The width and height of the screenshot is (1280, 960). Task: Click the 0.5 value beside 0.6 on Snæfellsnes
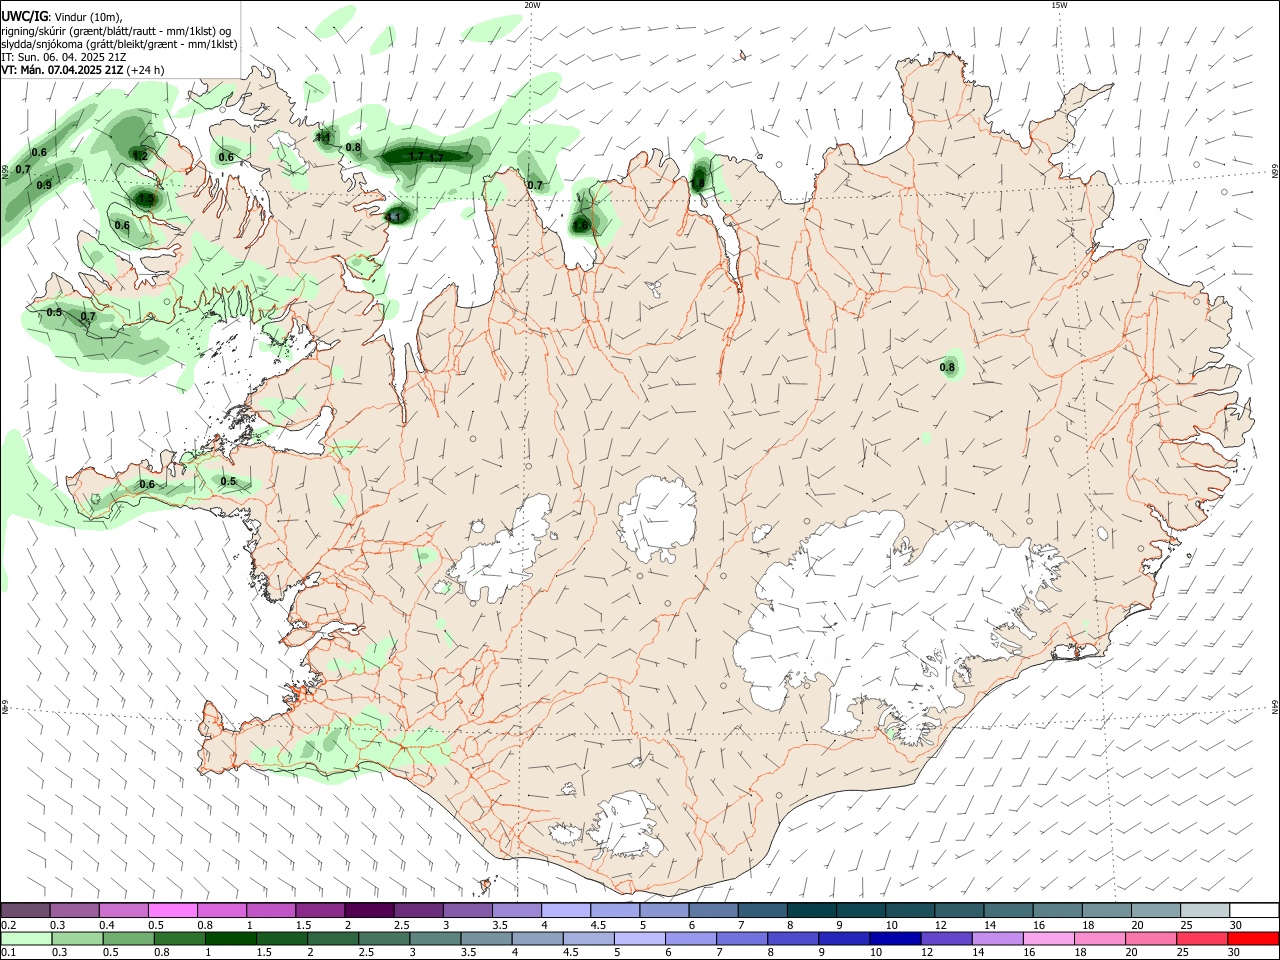point(228,482)
